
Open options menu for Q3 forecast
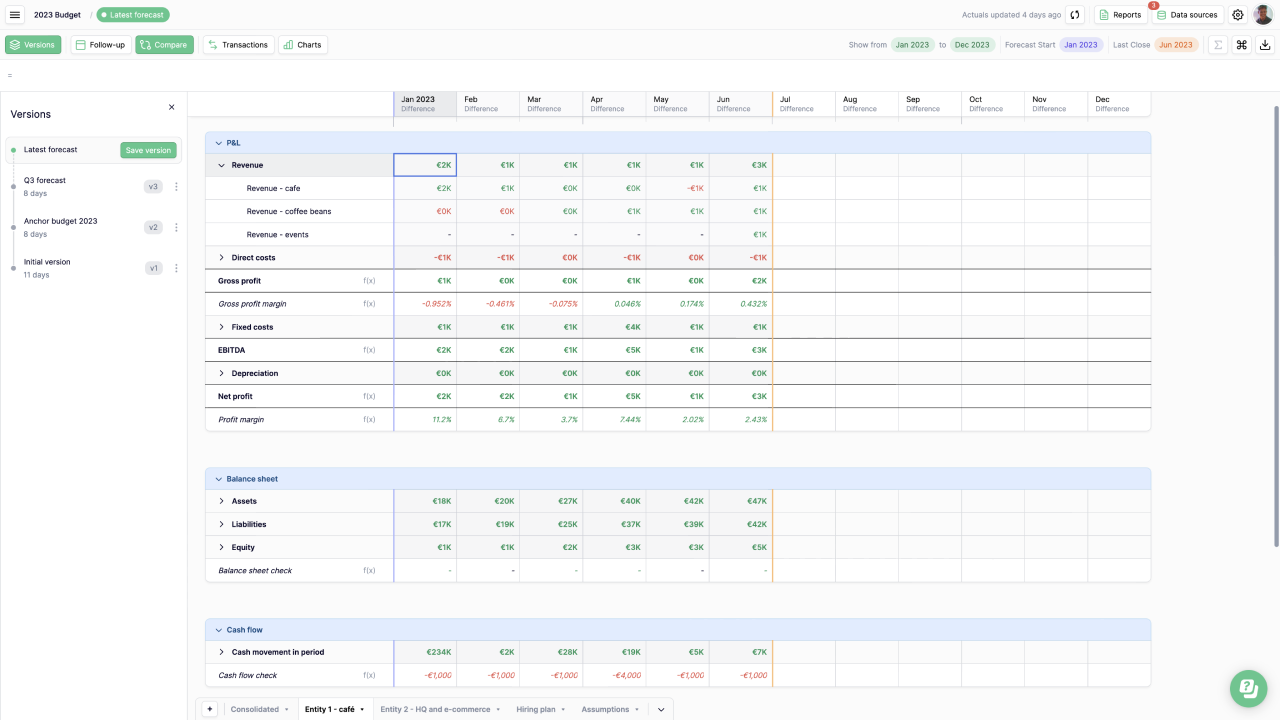[x=177, y=187]
